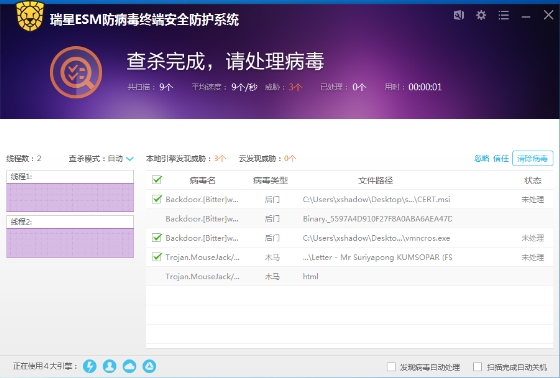Image resolution: width=560 pixels, height=378 pixels.
Task: Click the 病毒名 column header
Action: pos(202,180)
